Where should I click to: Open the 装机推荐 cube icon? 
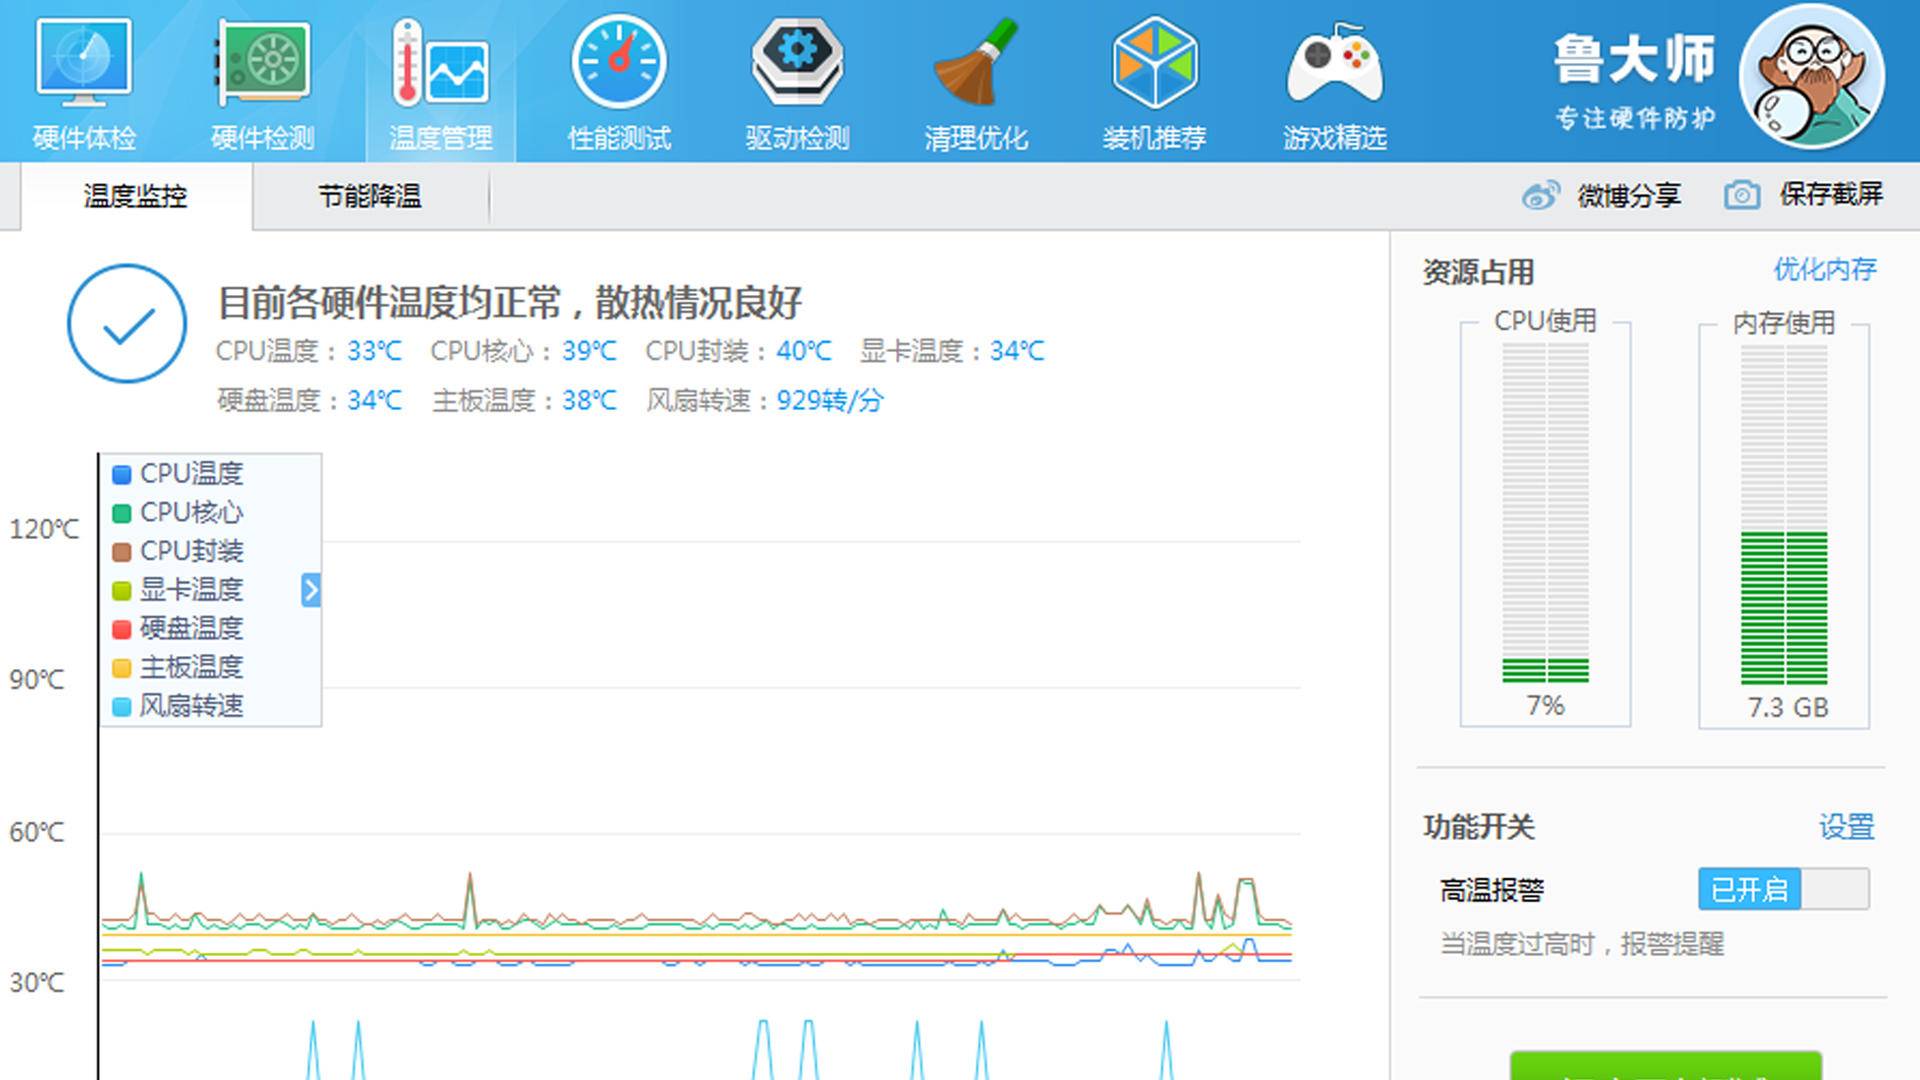tap(1154, 63)
